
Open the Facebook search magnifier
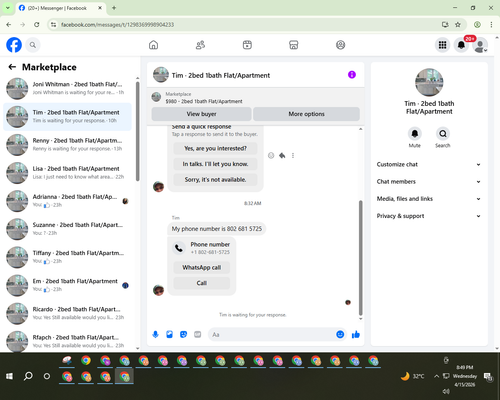click(33, 45)
